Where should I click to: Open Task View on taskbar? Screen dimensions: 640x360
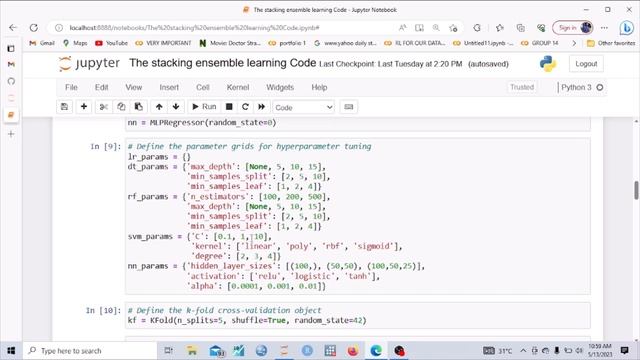click(168, 351)
